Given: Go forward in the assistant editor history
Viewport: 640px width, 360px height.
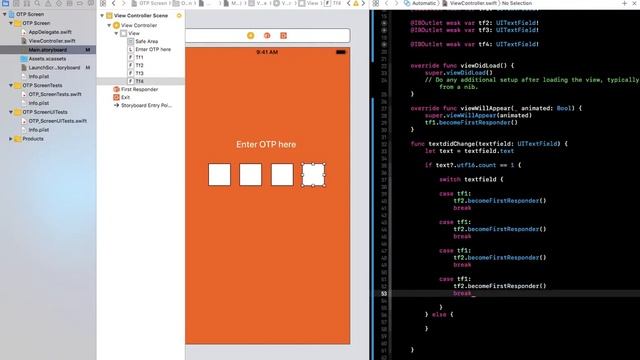Looking at the screenshot, I should click(x=396, y=3).
